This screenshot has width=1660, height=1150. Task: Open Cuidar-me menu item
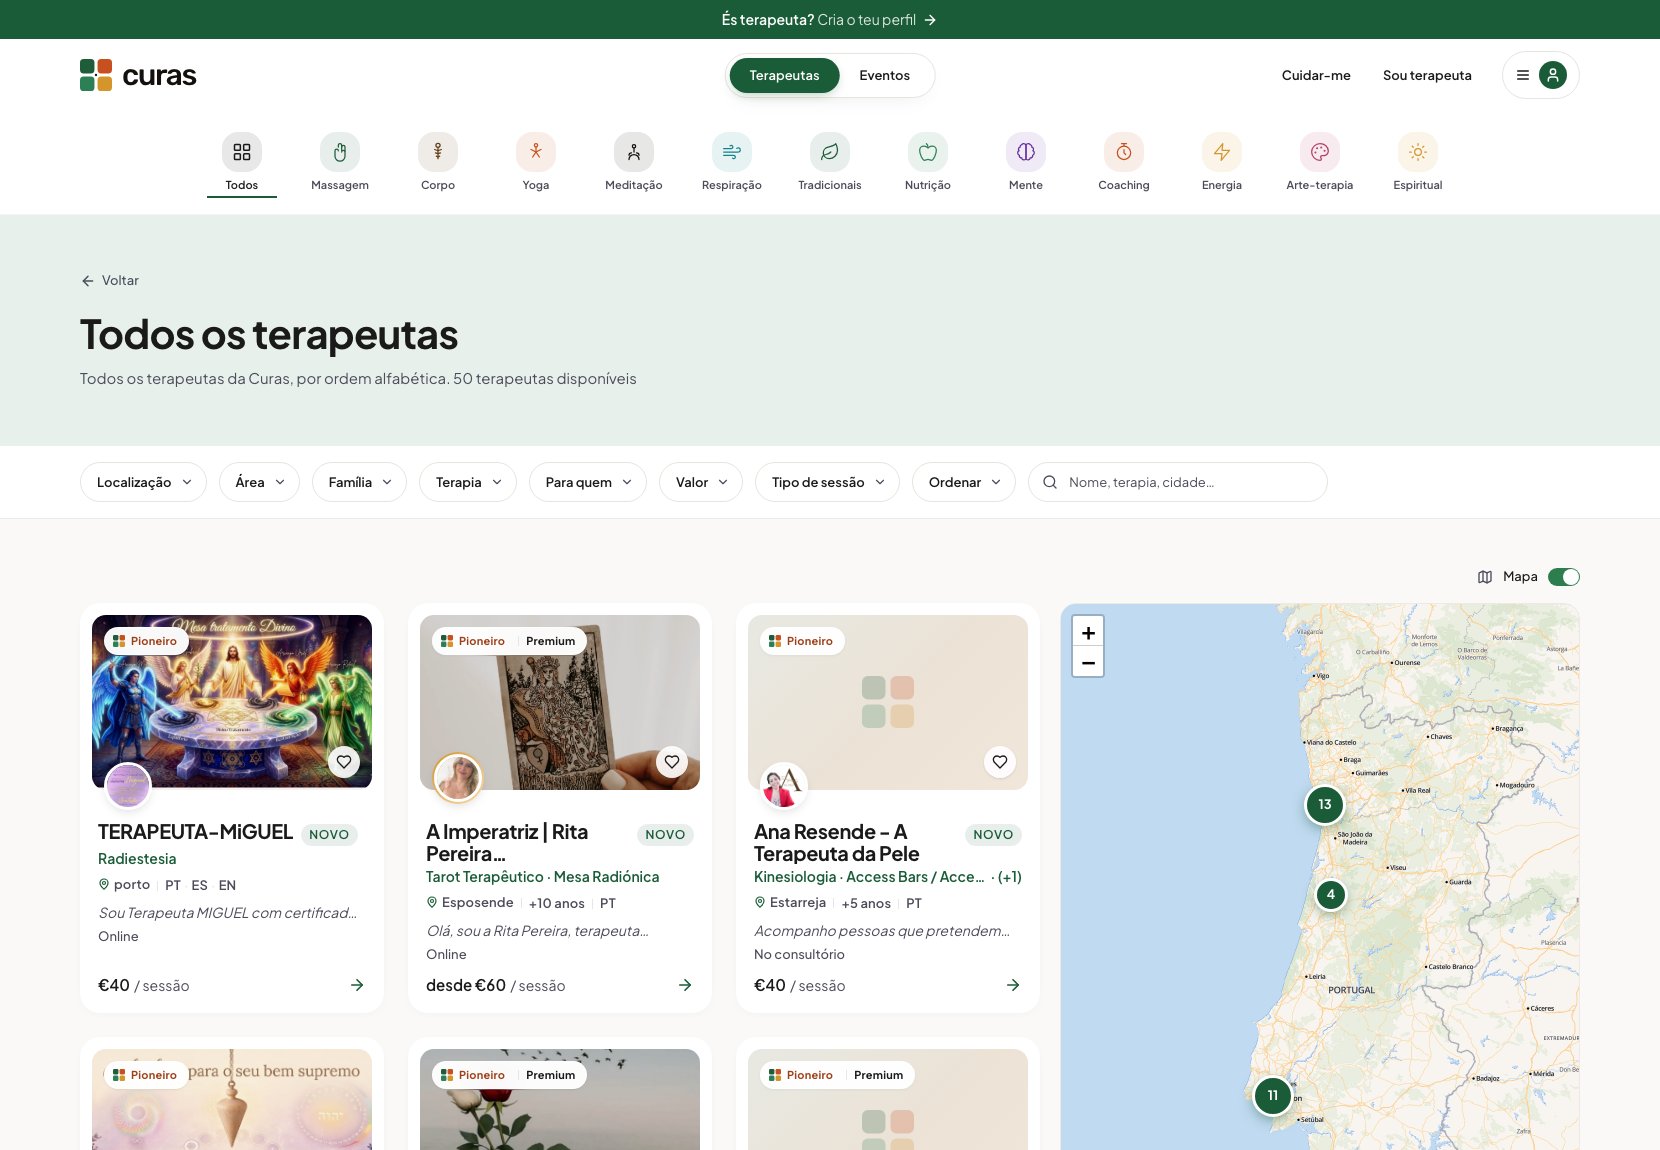coord(1316,75)
